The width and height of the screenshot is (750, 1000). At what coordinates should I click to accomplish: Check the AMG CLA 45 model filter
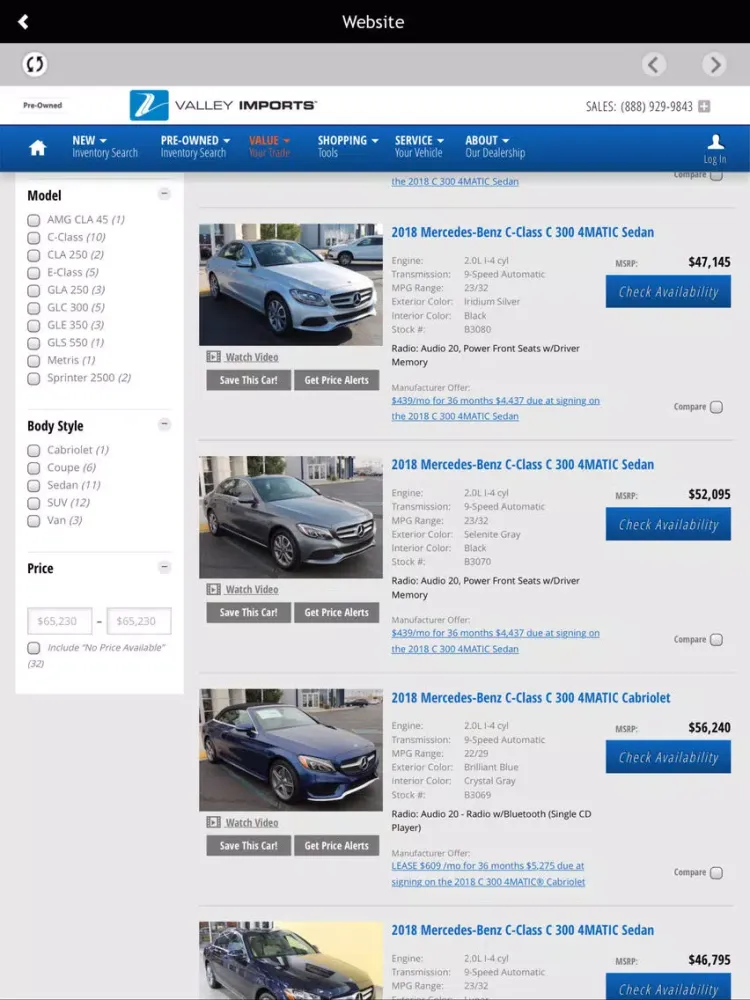click(34, 220)
